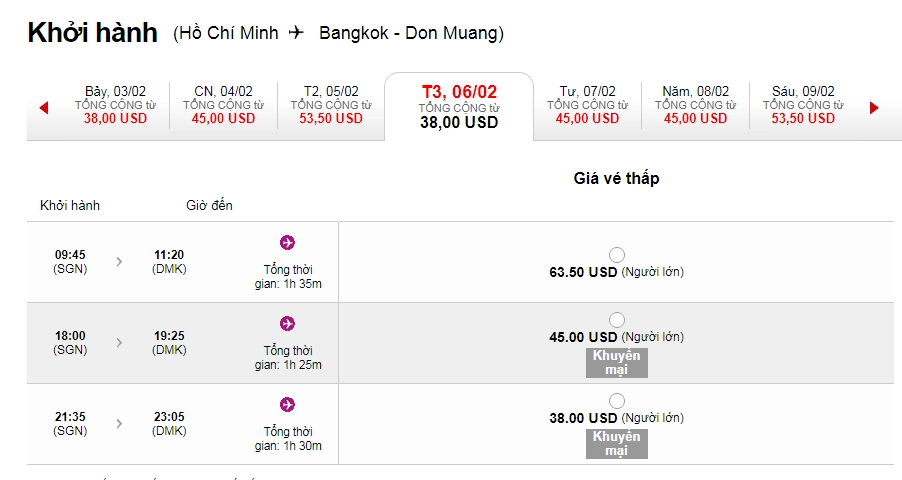This screenshot has height=480, width=902.
Task: Click the purple plane icon for 09:45 flight
Action: 288,242
